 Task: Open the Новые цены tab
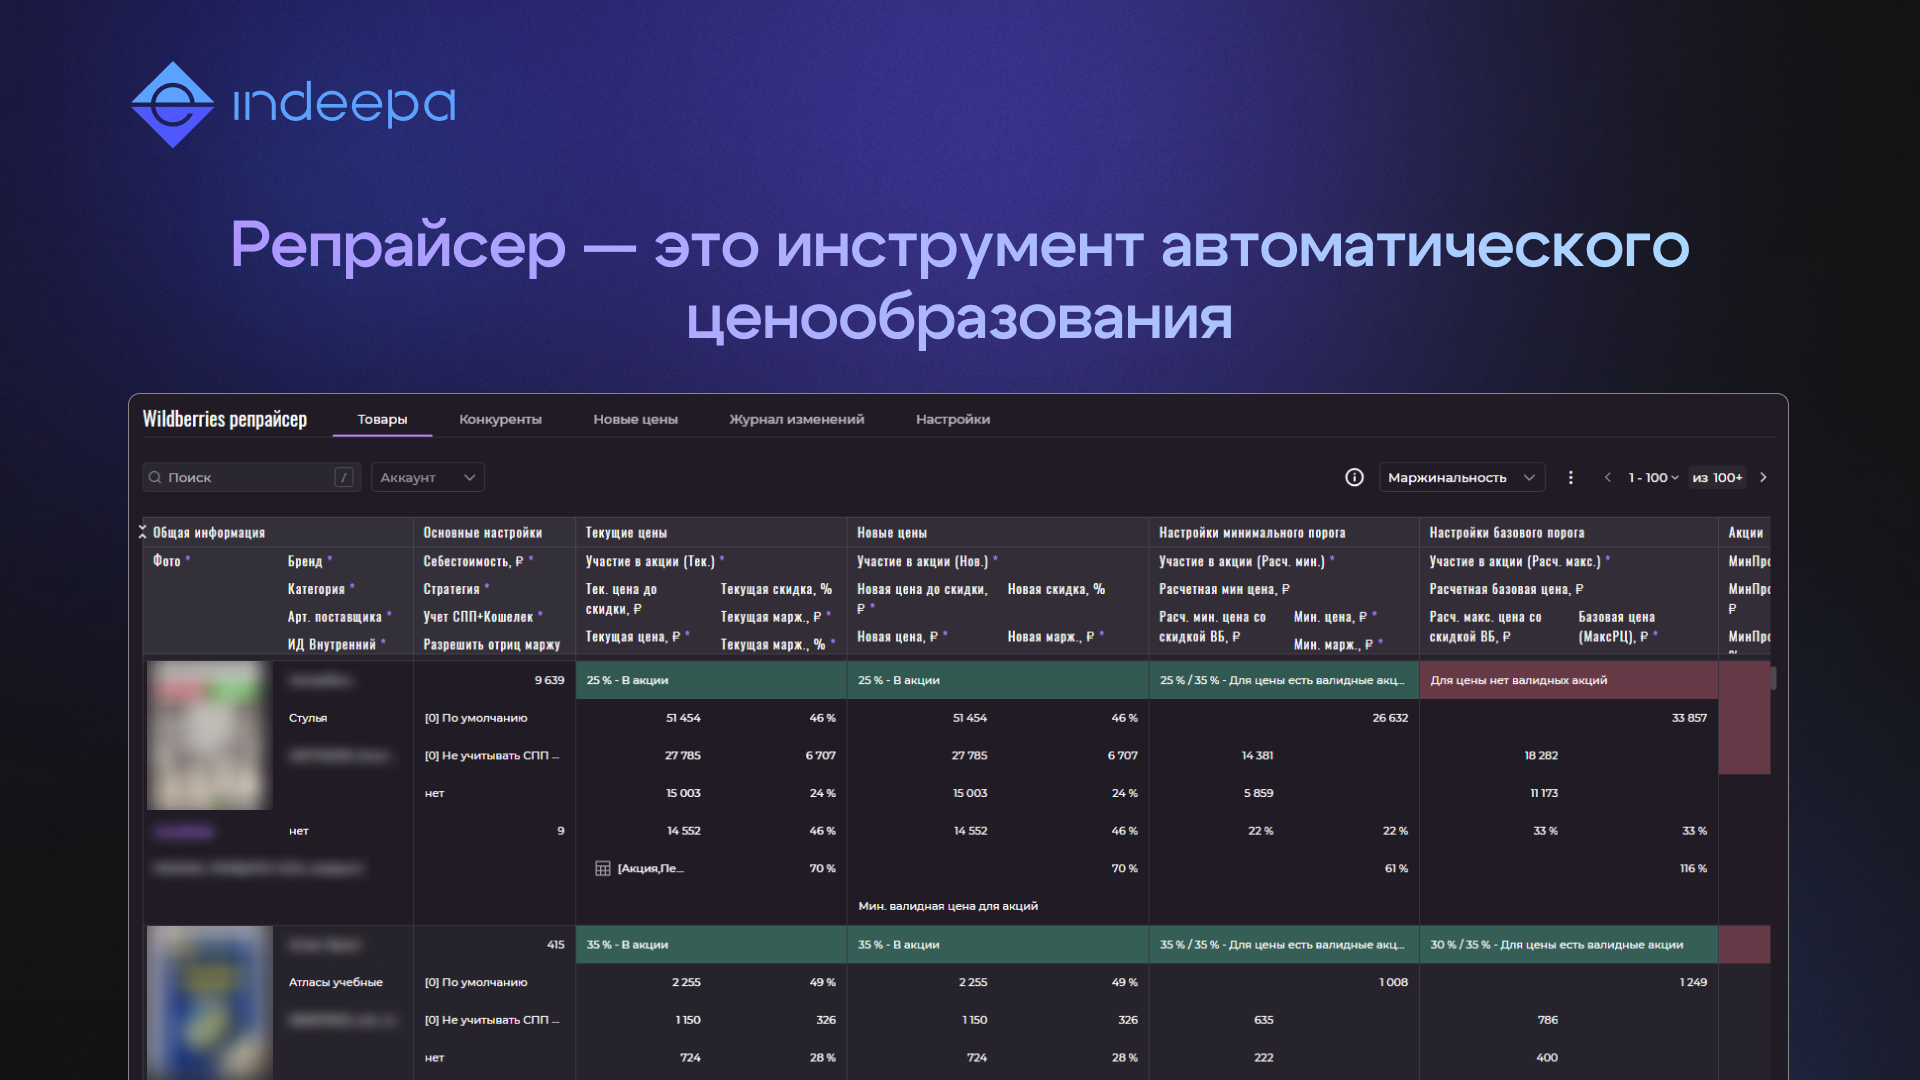point(635,419)
